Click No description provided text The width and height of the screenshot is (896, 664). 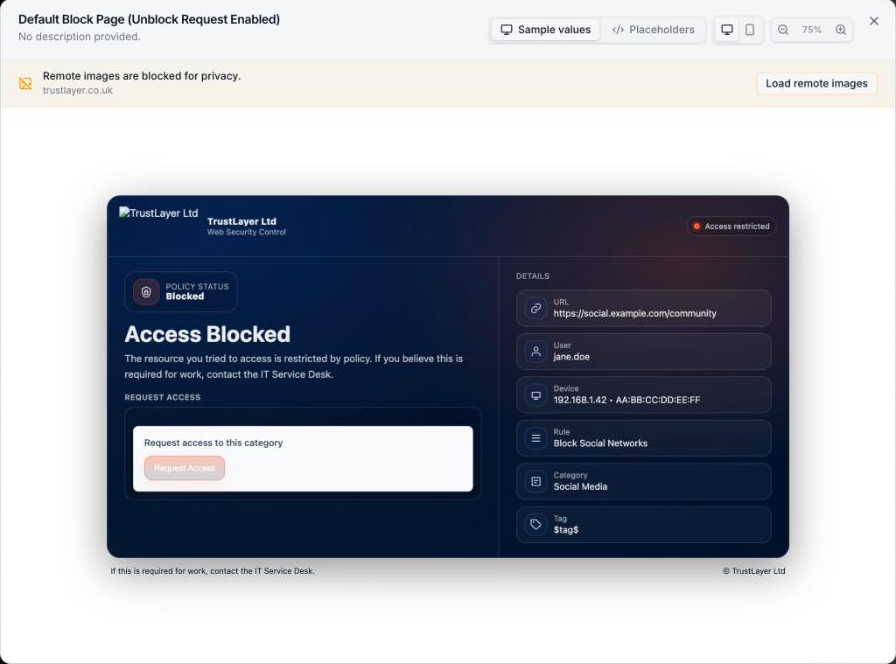pyautogui.click(x=79, y=37)
